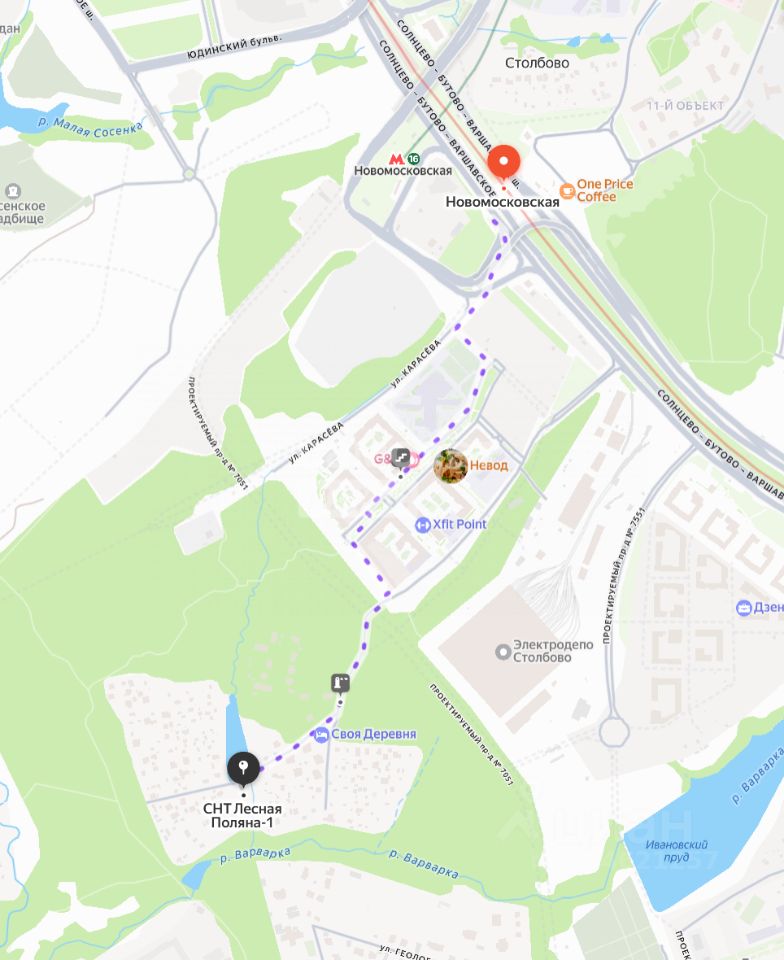
Task: Click the Своя Деревня hotel icon
Action: click(x=321, y=735)
